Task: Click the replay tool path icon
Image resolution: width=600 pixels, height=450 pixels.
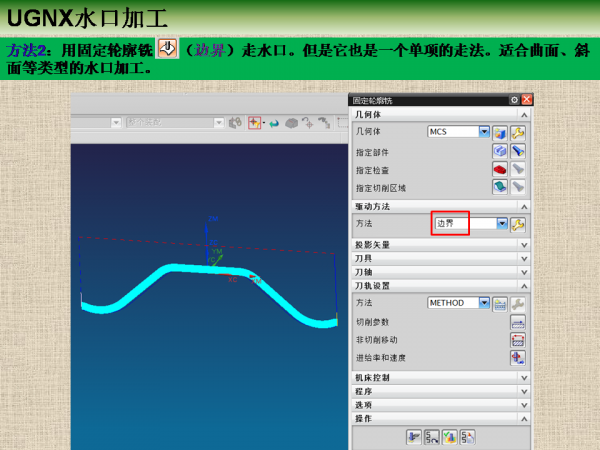Action: pos(432,437)
